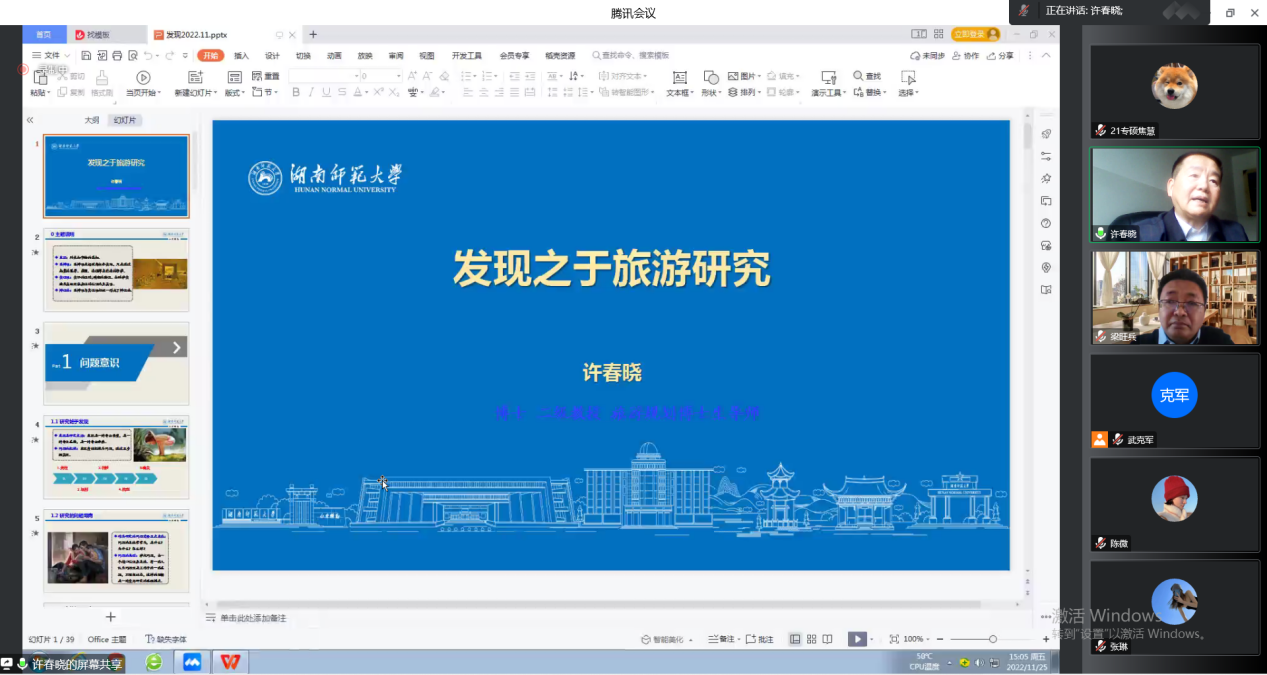The height and width of the screenshot is (675, 1267).
Task: Toggle Bold text formatting
Action: pyautogui.click(x=296, y=93)
